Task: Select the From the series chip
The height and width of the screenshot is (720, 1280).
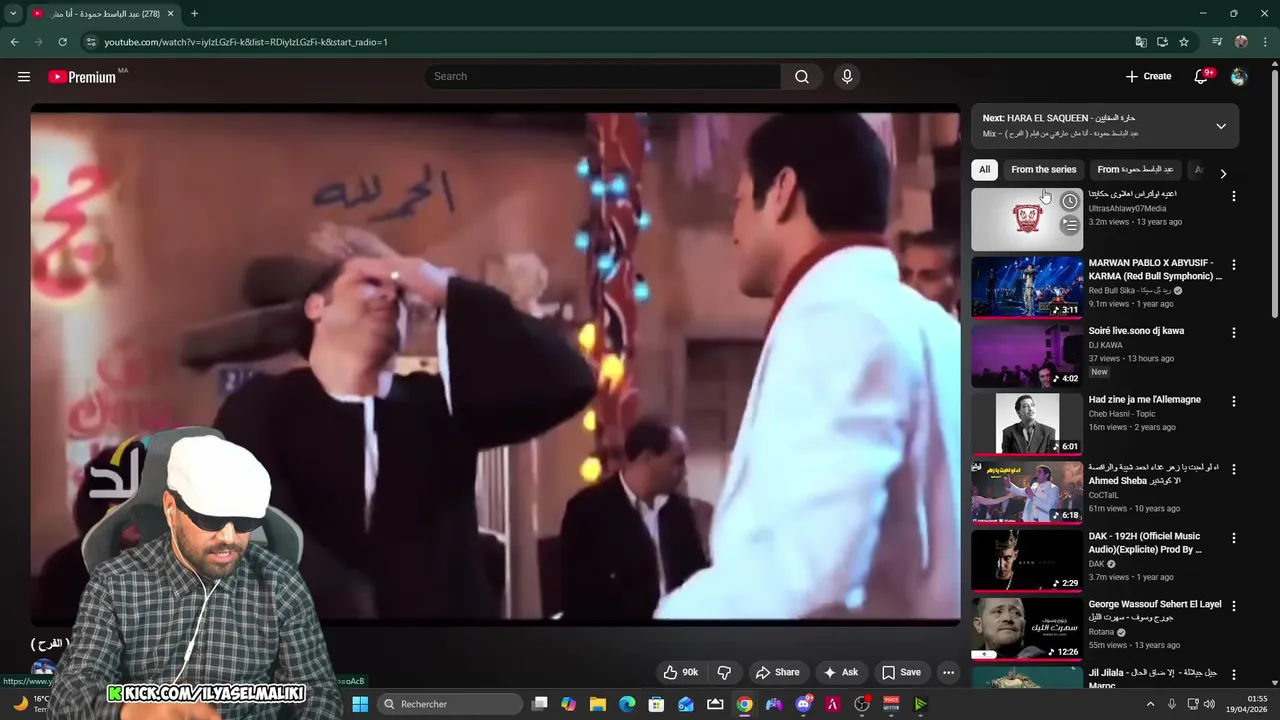Action: point(1043,170)
